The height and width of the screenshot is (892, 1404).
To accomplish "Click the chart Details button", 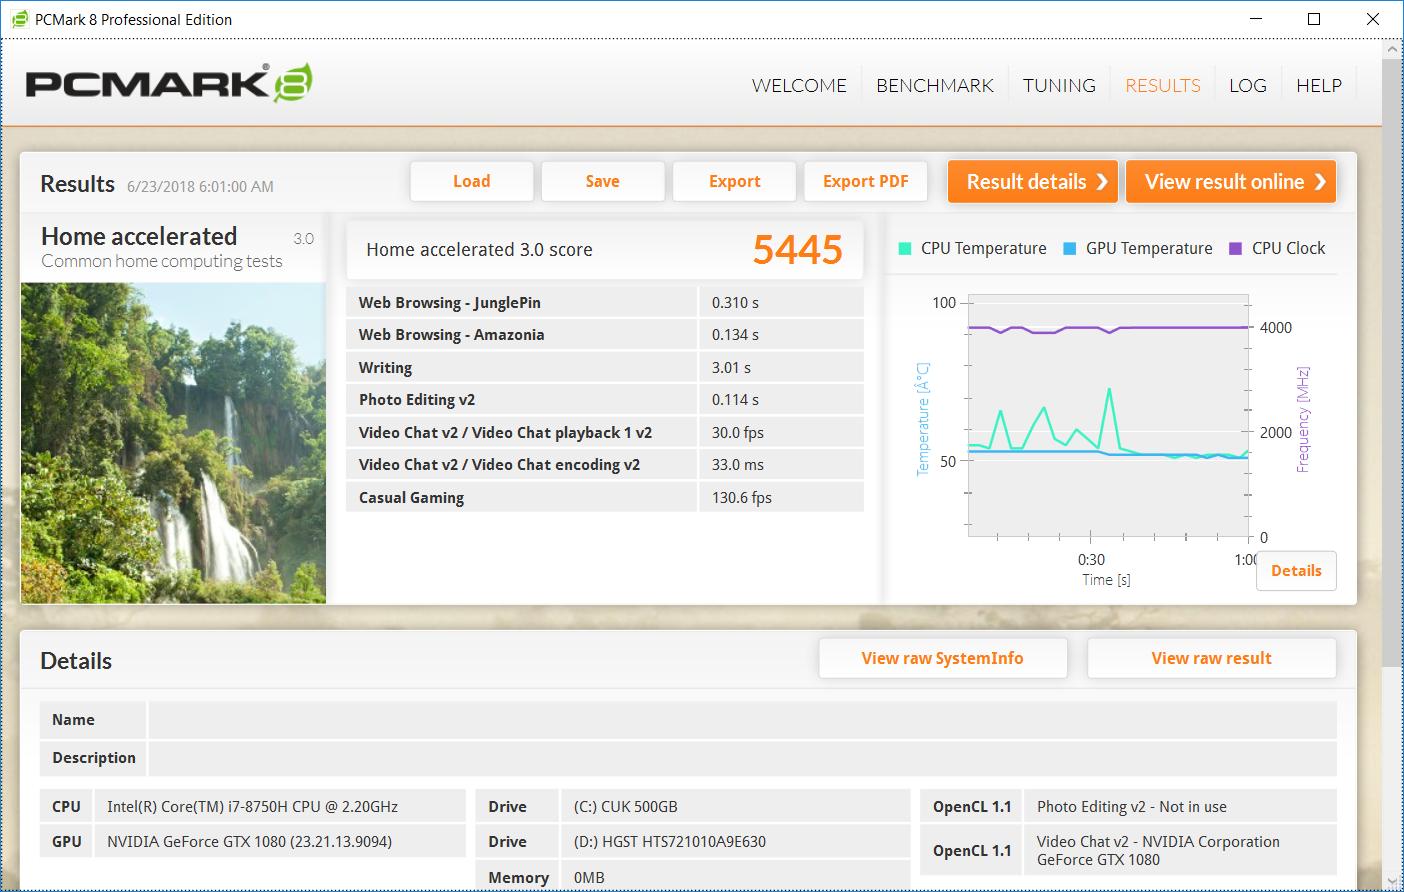I will pos(1296,571).
